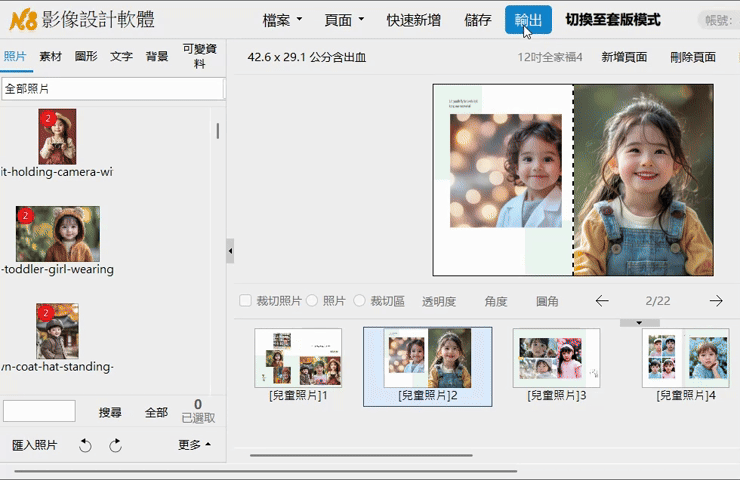Click 刪除頁面 to delete page
Screen dimensions: 740x480
coord(693,57)
